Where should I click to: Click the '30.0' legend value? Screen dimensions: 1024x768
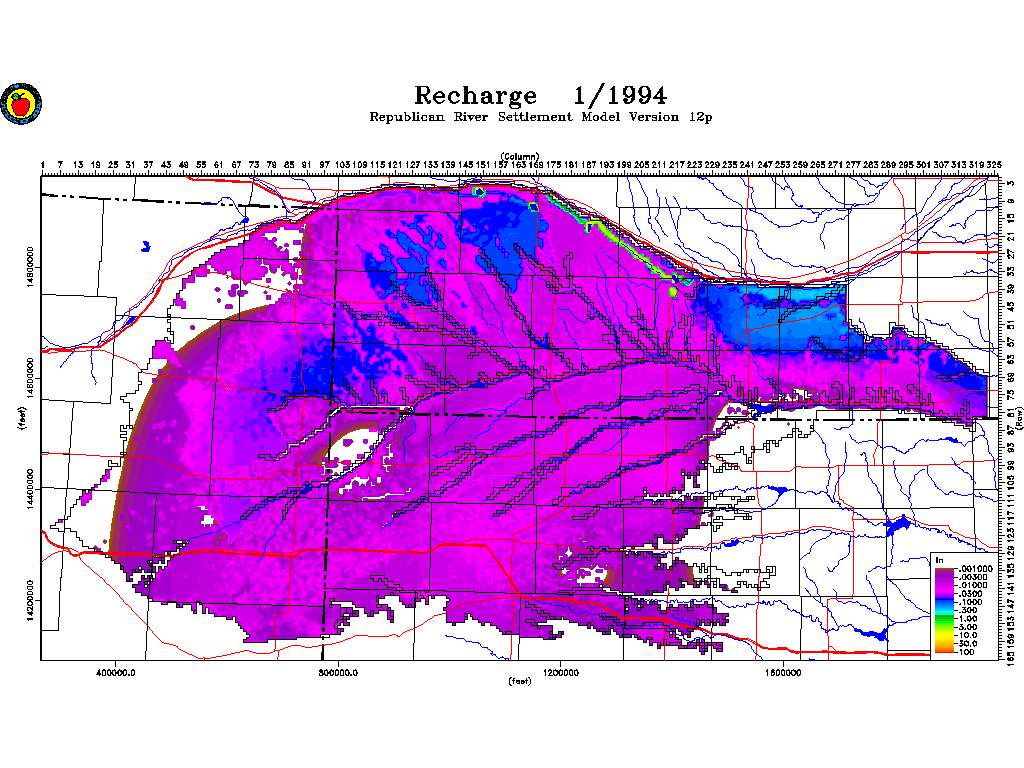coord(968,643)
